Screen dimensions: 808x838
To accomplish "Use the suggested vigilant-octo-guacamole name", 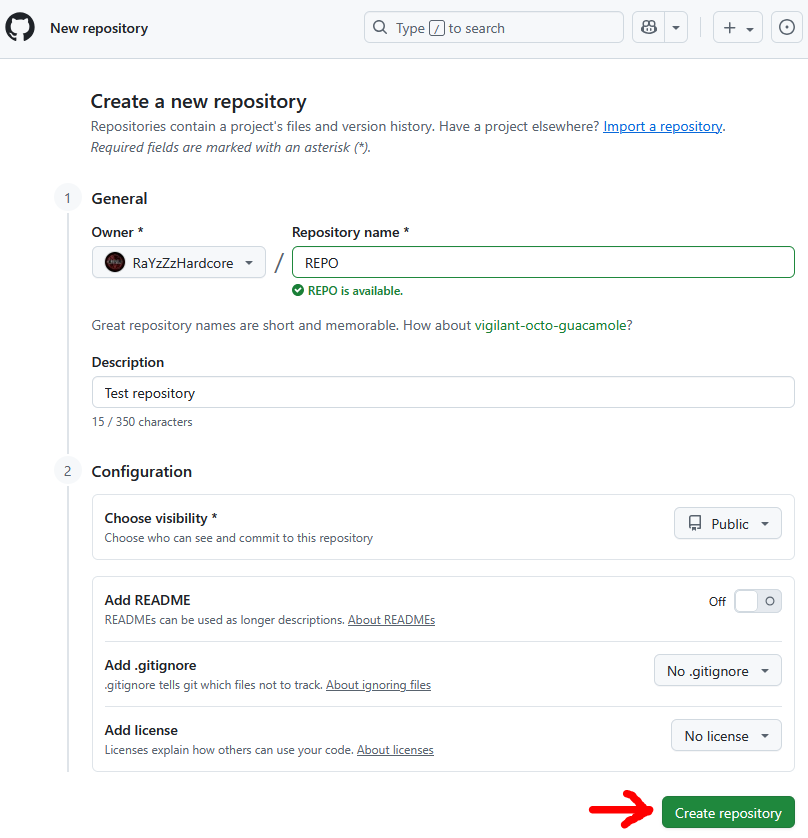I will click(550, 325).
